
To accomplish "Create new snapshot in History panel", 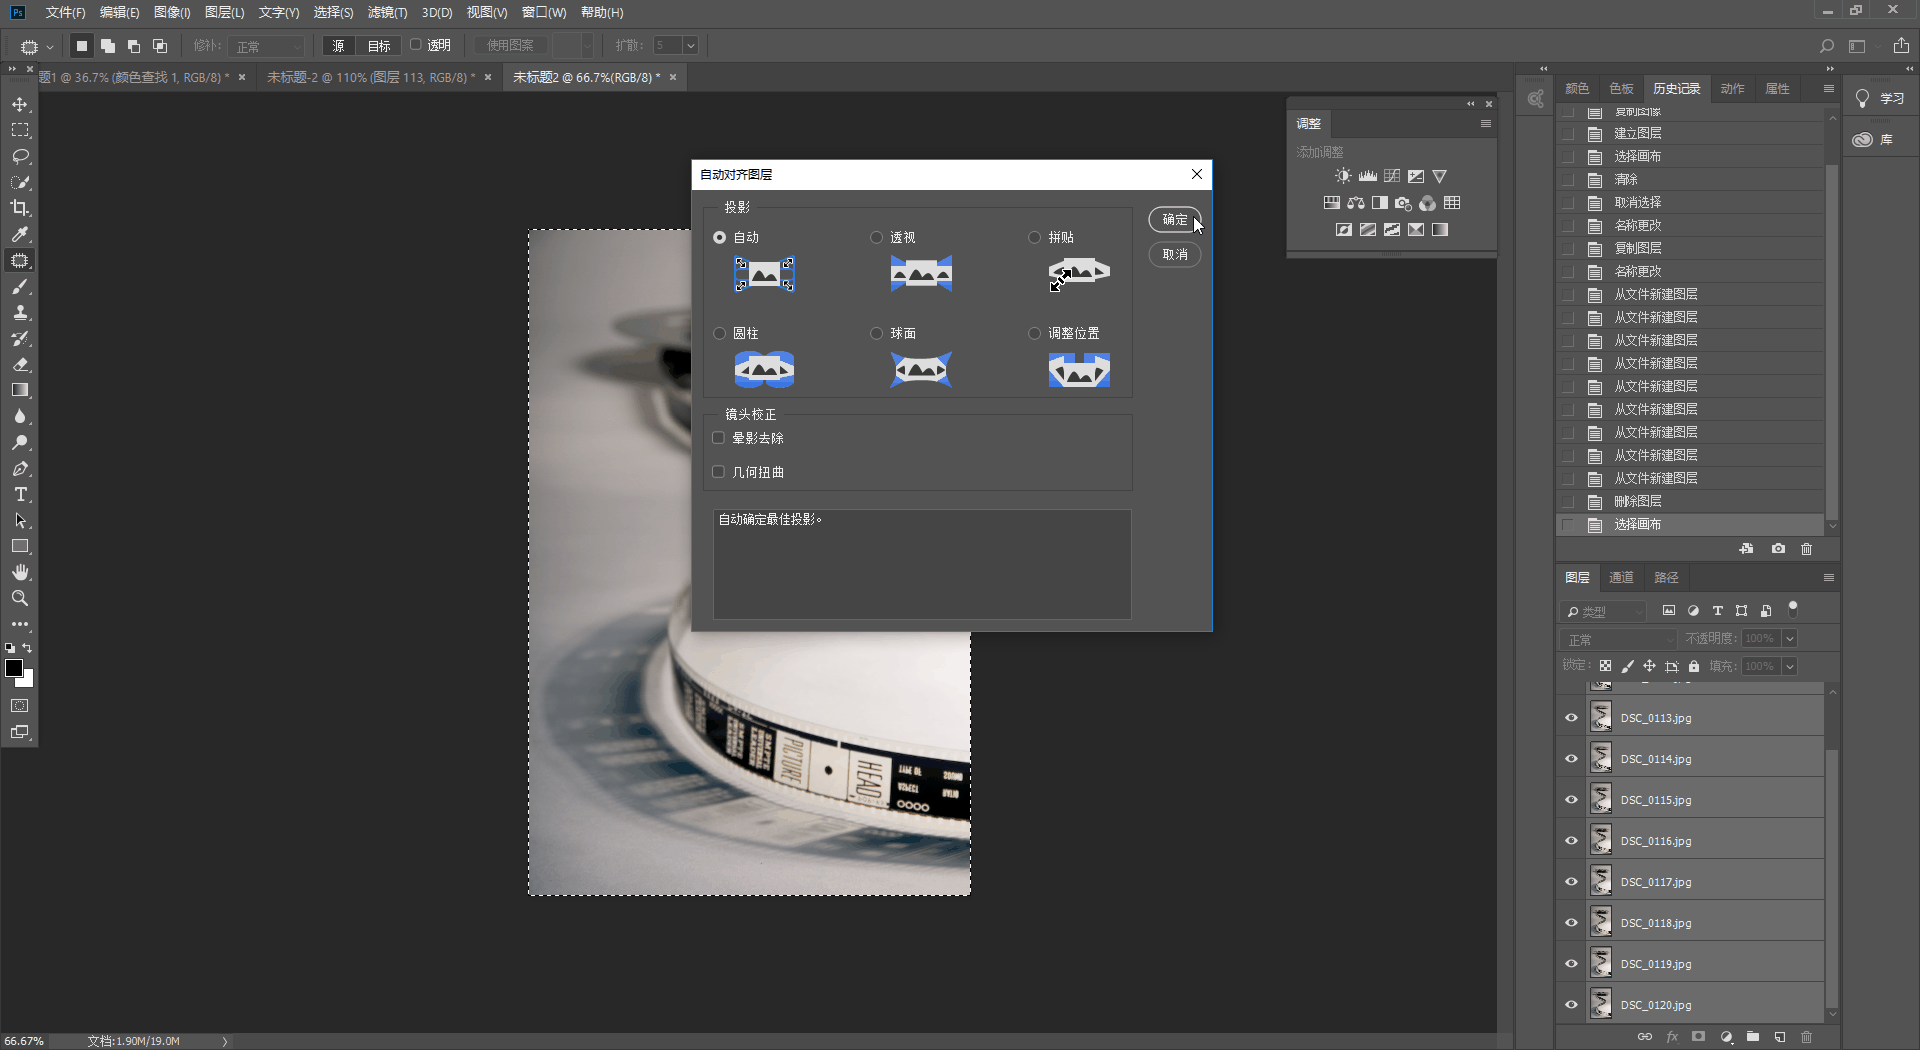I will point(1778,549).
